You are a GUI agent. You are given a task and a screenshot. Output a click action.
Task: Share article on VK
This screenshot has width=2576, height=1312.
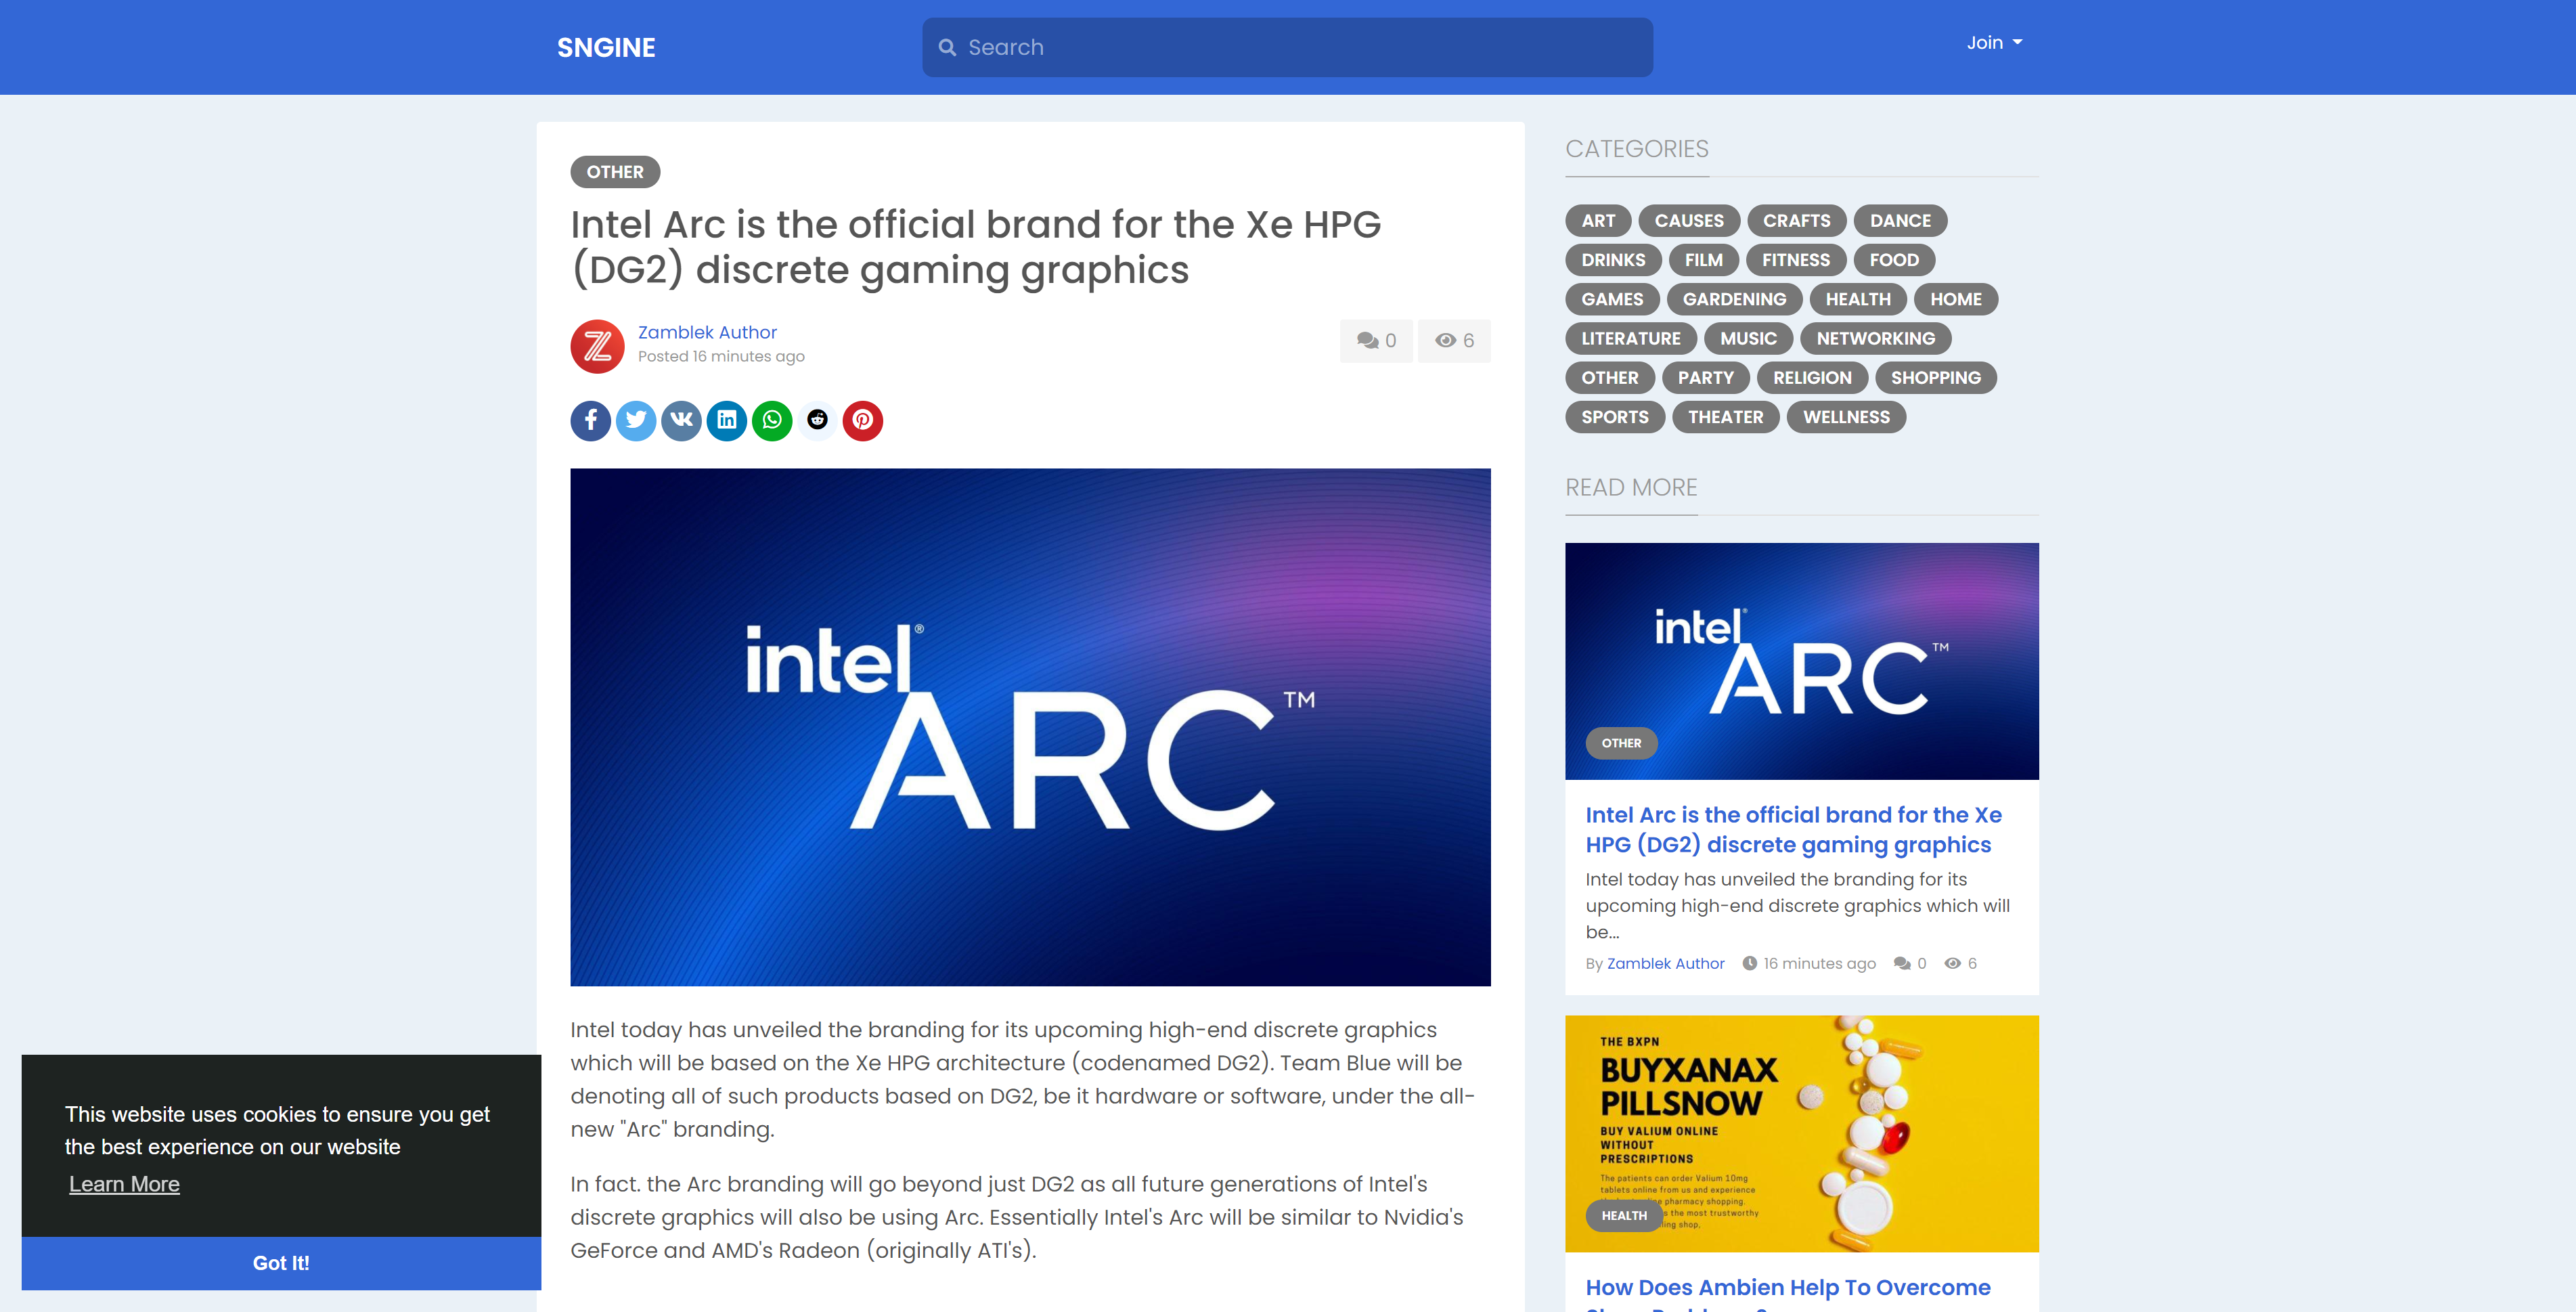tap(681, 420)
